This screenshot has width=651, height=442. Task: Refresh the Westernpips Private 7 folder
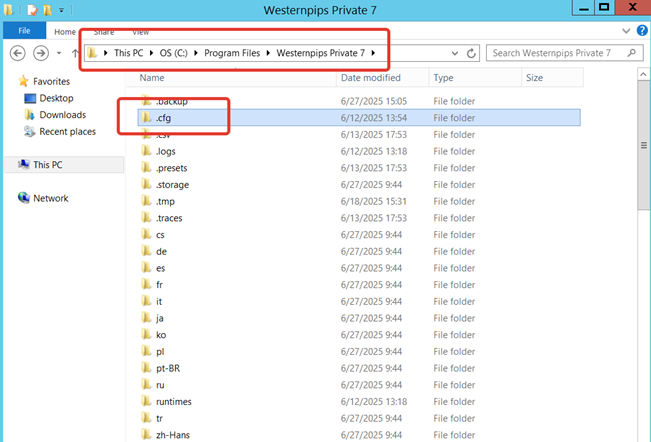(x=471, y=53)
